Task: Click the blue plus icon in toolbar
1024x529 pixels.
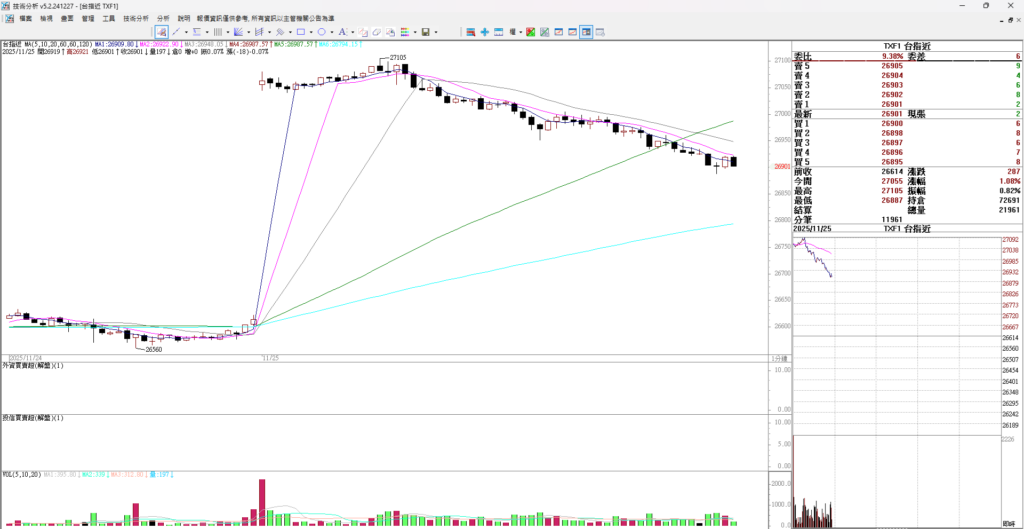Action: 484,32
